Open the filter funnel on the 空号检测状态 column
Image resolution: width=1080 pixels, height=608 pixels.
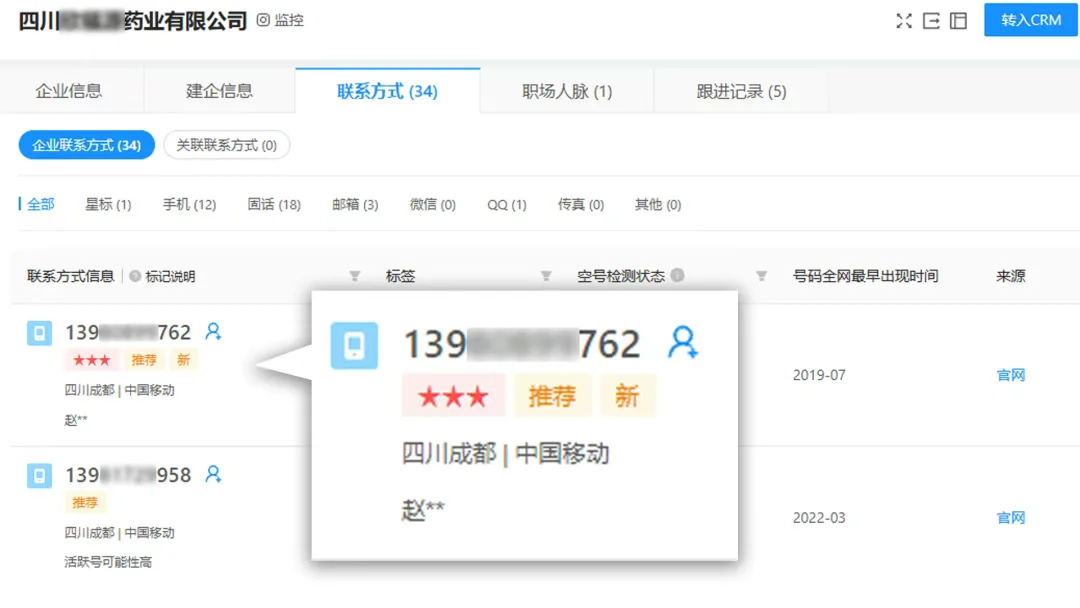tap(762, 276)
